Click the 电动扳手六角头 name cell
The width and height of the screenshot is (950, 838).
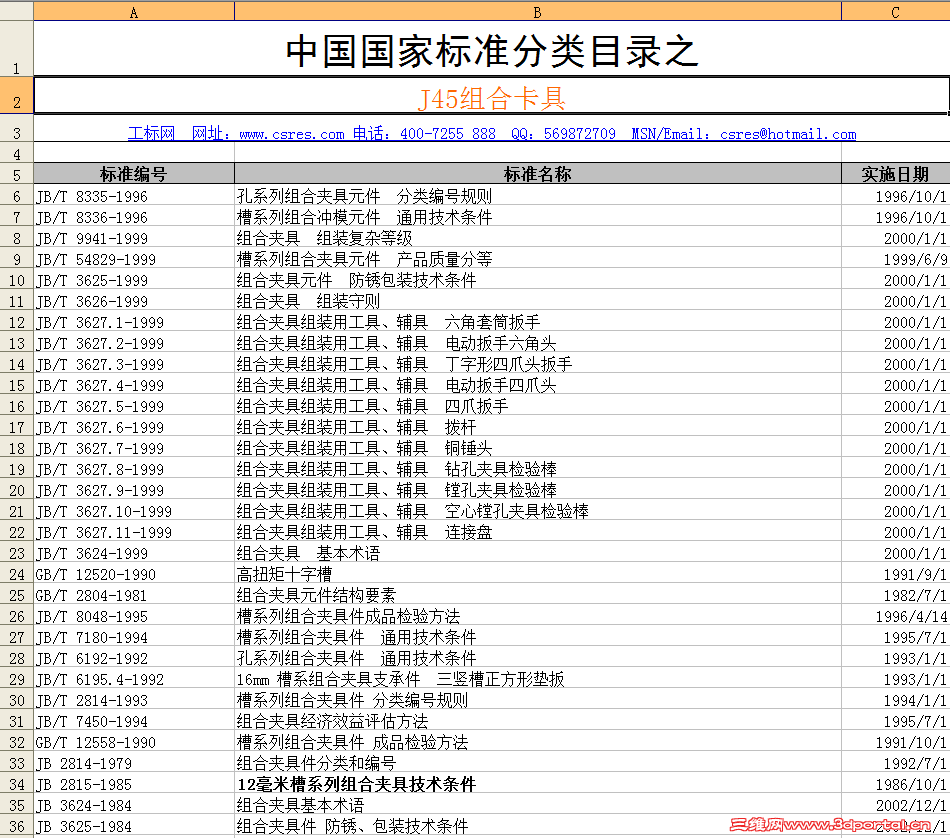(537, 343)
